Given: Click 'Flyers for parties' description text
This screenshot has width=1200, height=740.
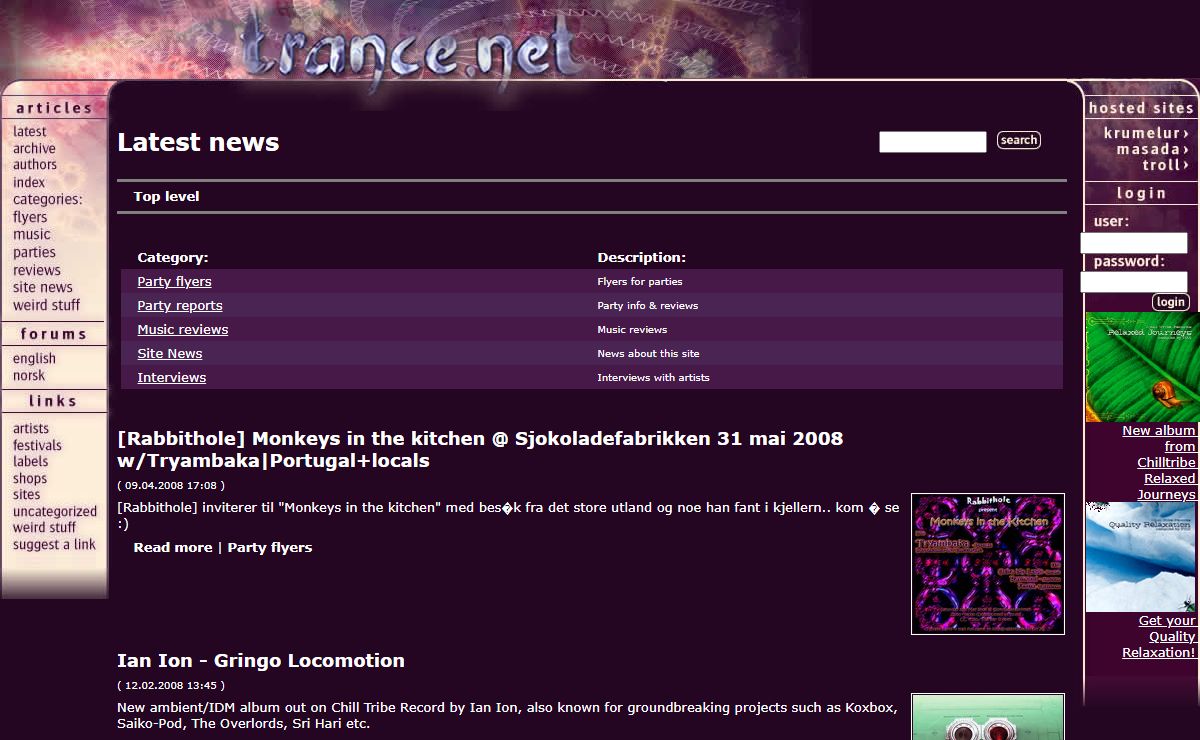Looking at the screenshot, I should [x=640, y=282].
